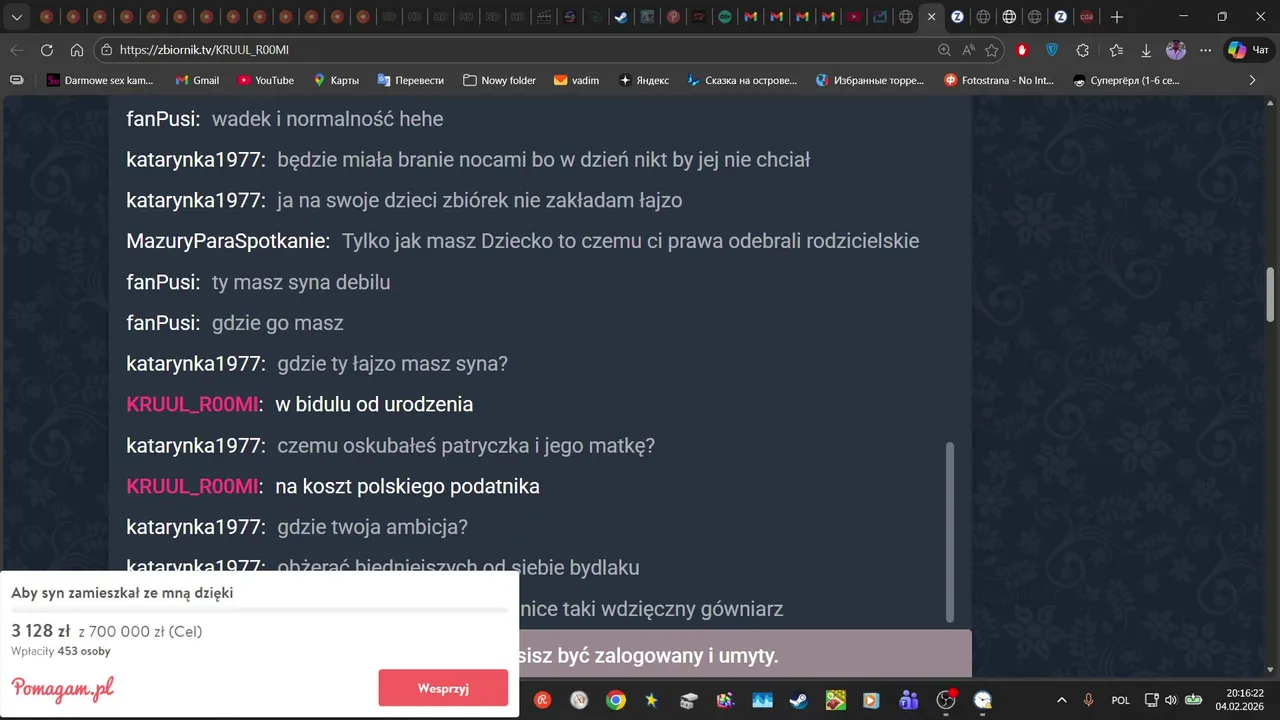Viewport: 1280px width, 720px height.
Task: Open OBS Studio from the taskbar
Action: [x=946, y=700]
